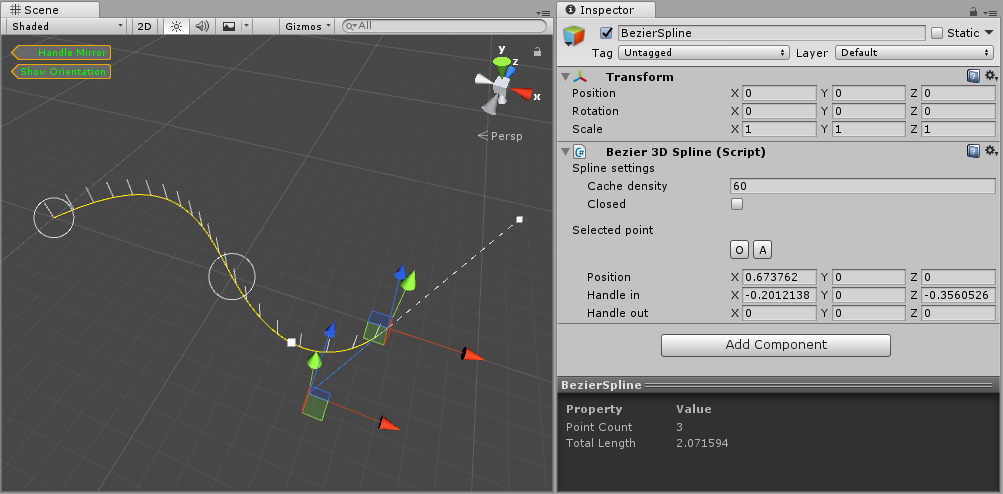Click the Bezier 3D Spline script icon
The height and width of the screenshot is (494, 1003).
580,152
